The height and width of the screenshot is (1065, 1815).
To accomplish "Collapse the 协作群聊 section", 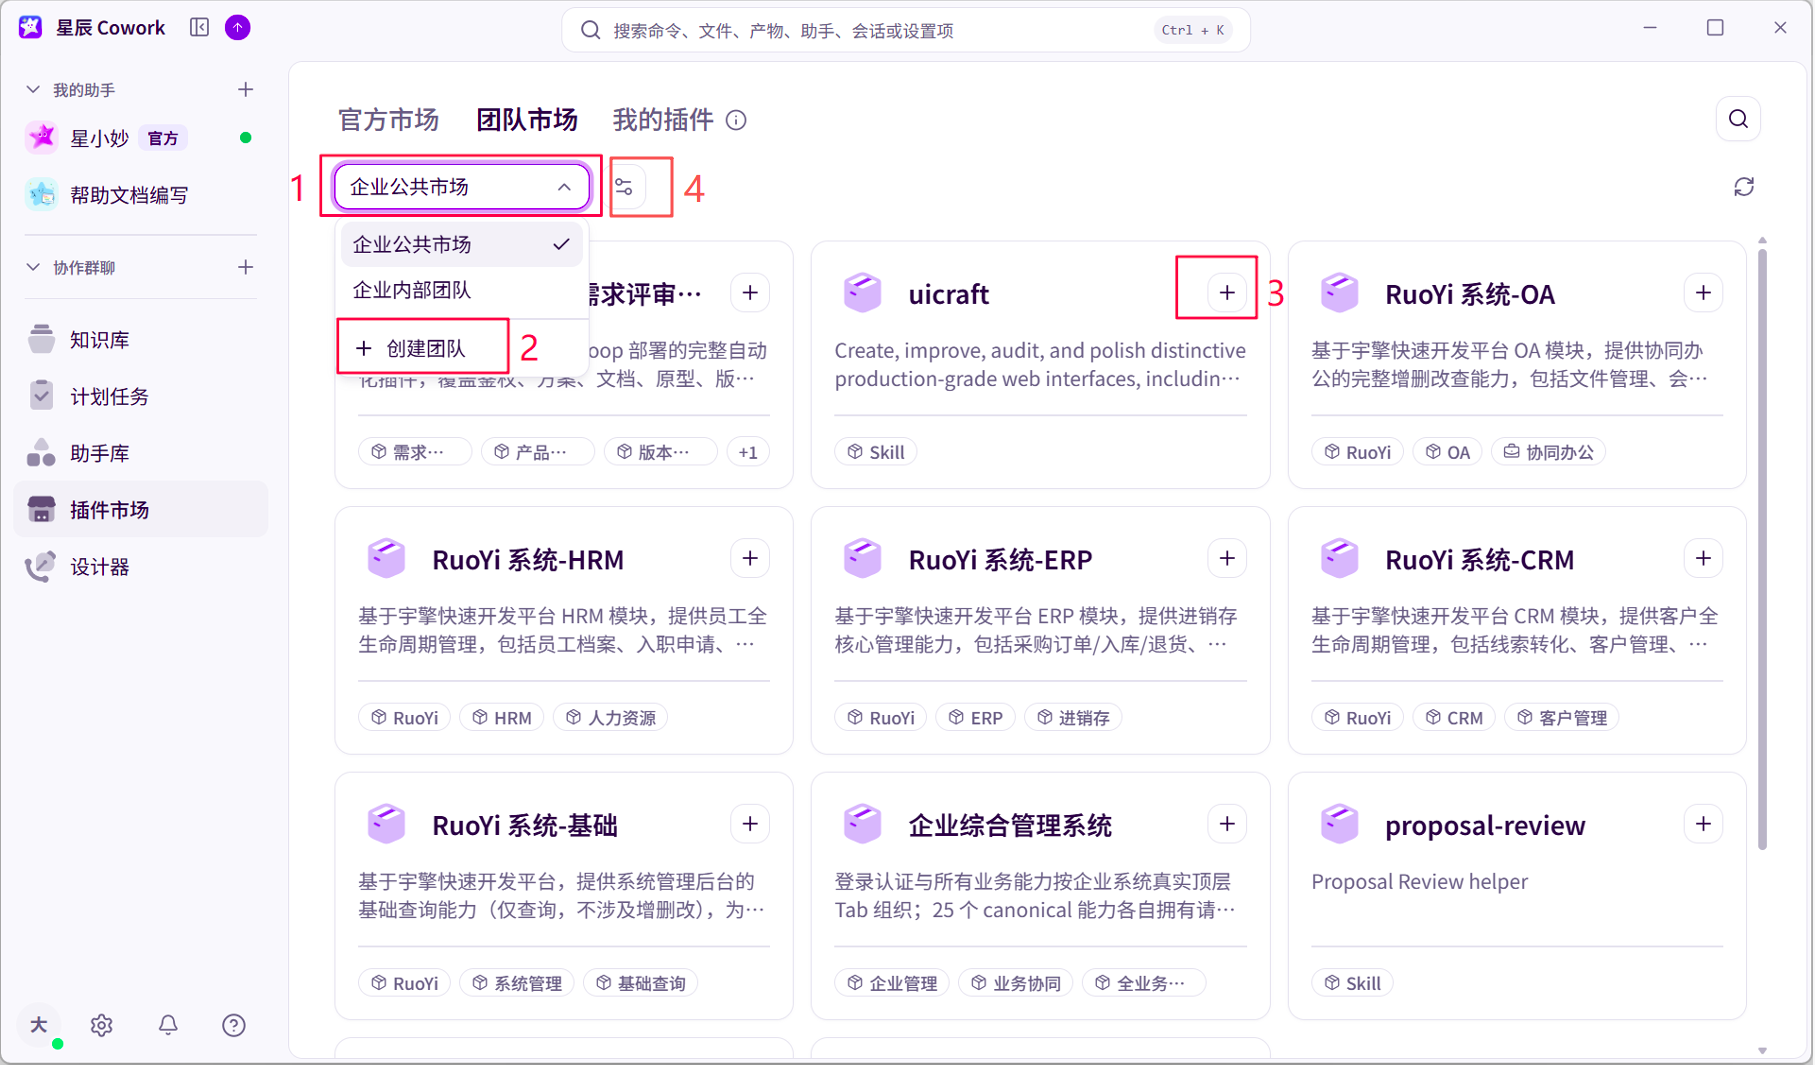I will 33,267.
